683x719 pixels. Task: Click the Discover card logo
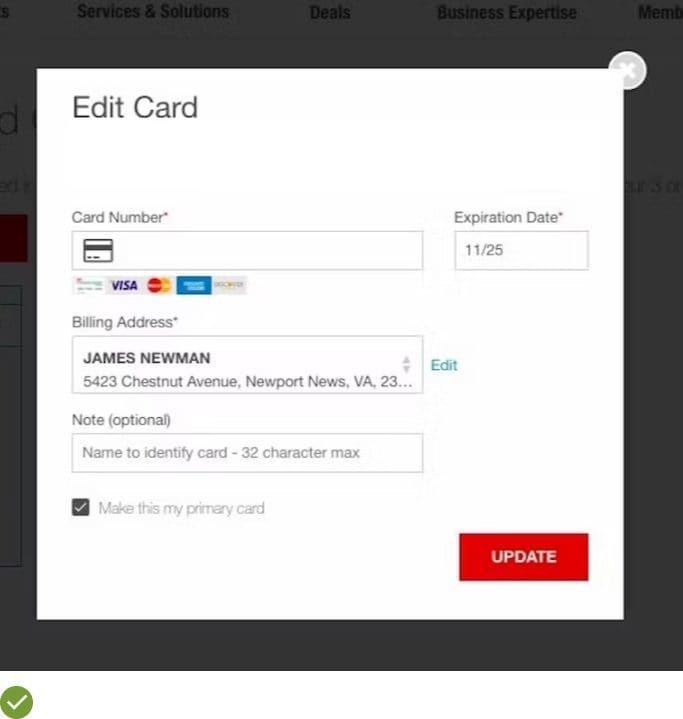click(x=229, y=285)
